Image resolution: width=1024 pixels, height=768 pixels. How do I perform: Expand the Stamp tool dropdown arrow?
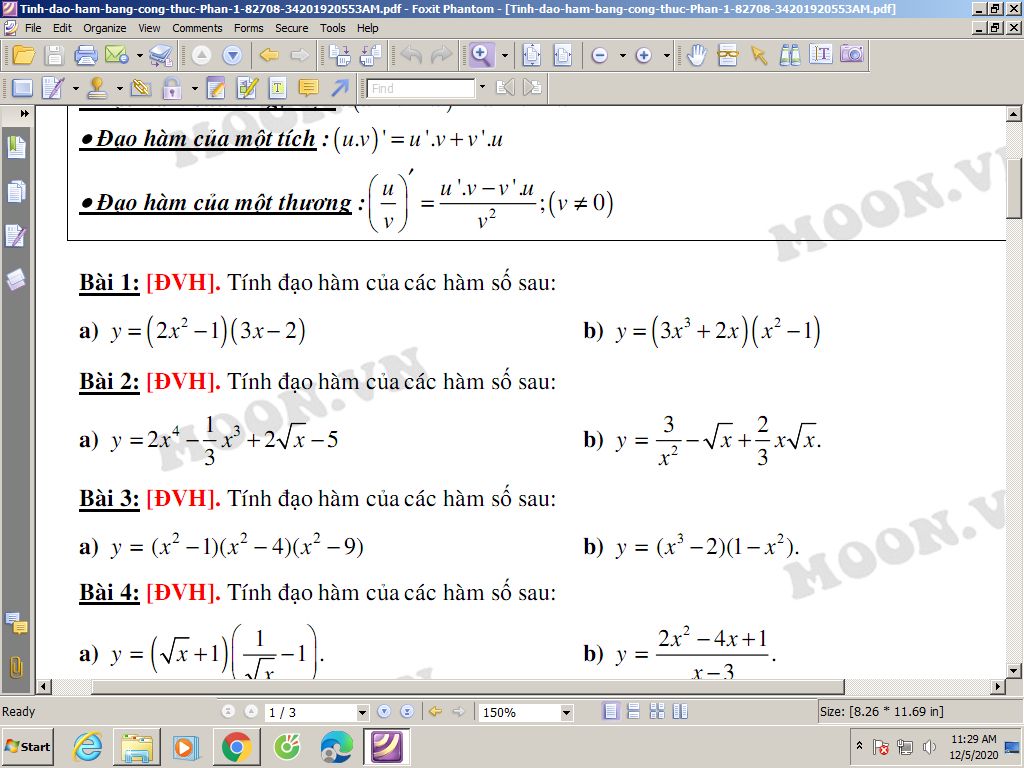point(120,88)
